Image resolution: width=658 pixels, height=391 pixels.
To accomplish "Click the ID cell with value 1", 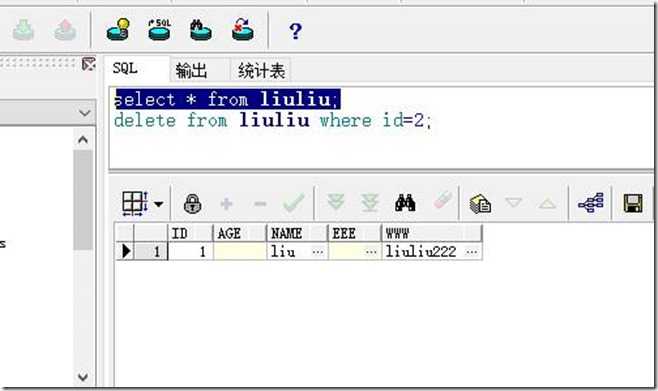I will [x=191, y=251].
